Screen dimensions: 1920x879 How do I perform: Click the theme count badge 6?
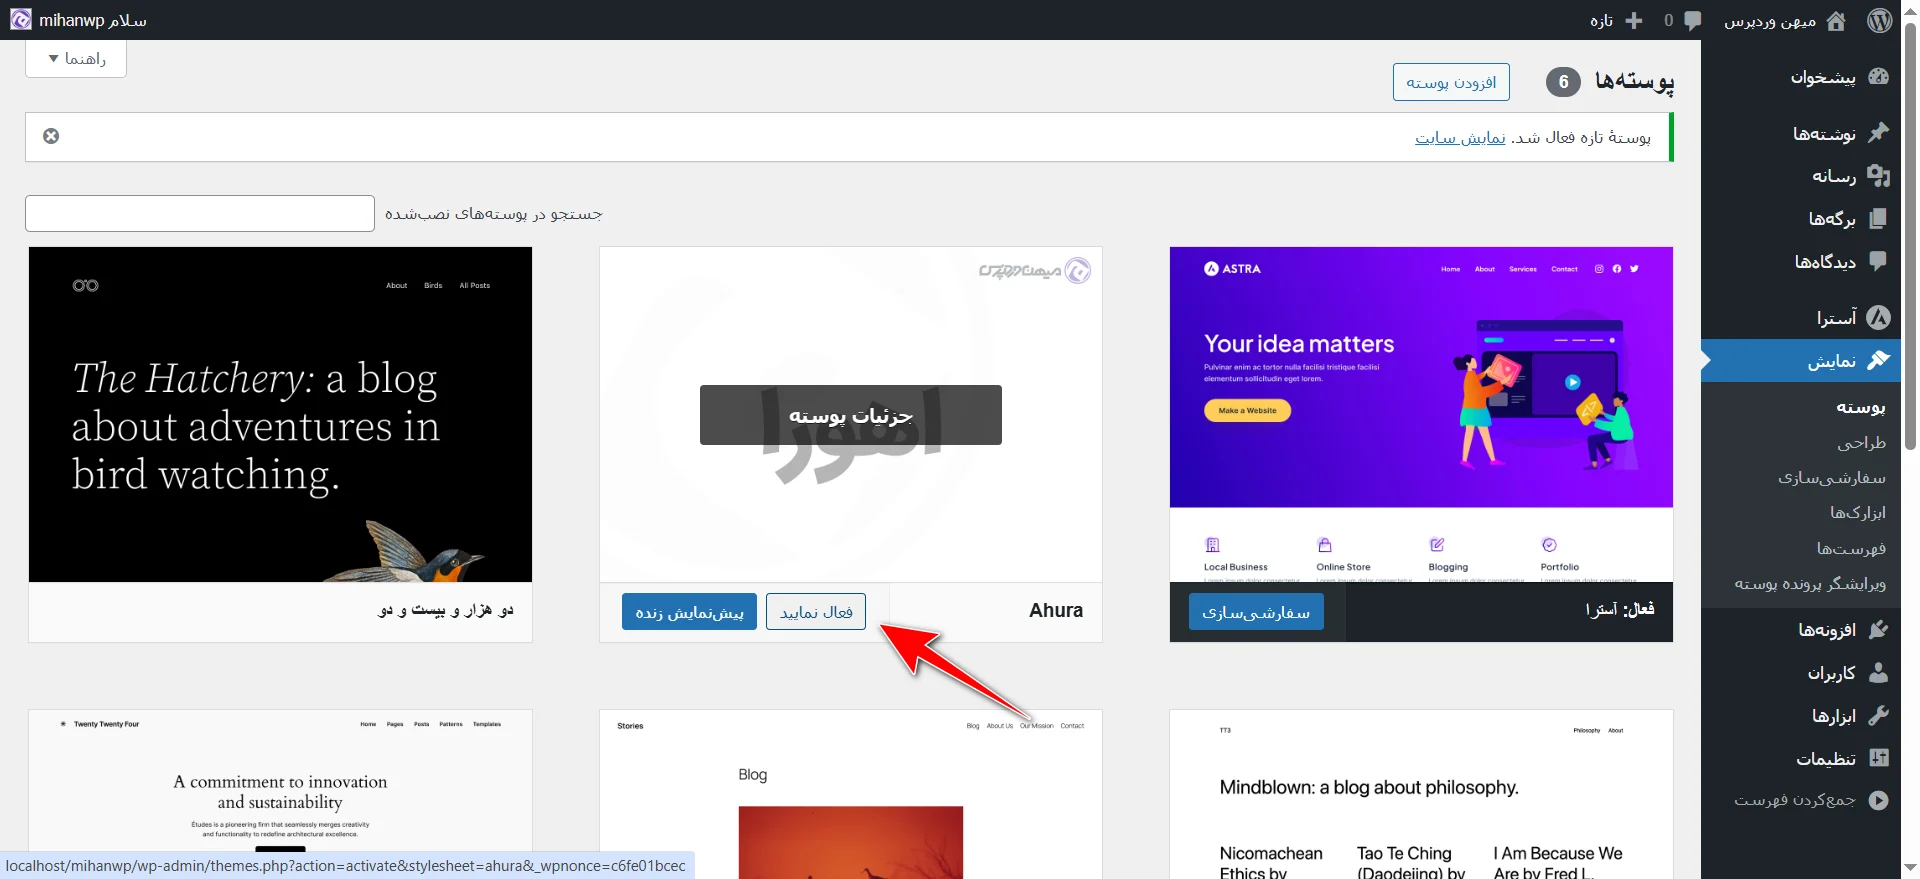click(x=1563, y=82)
